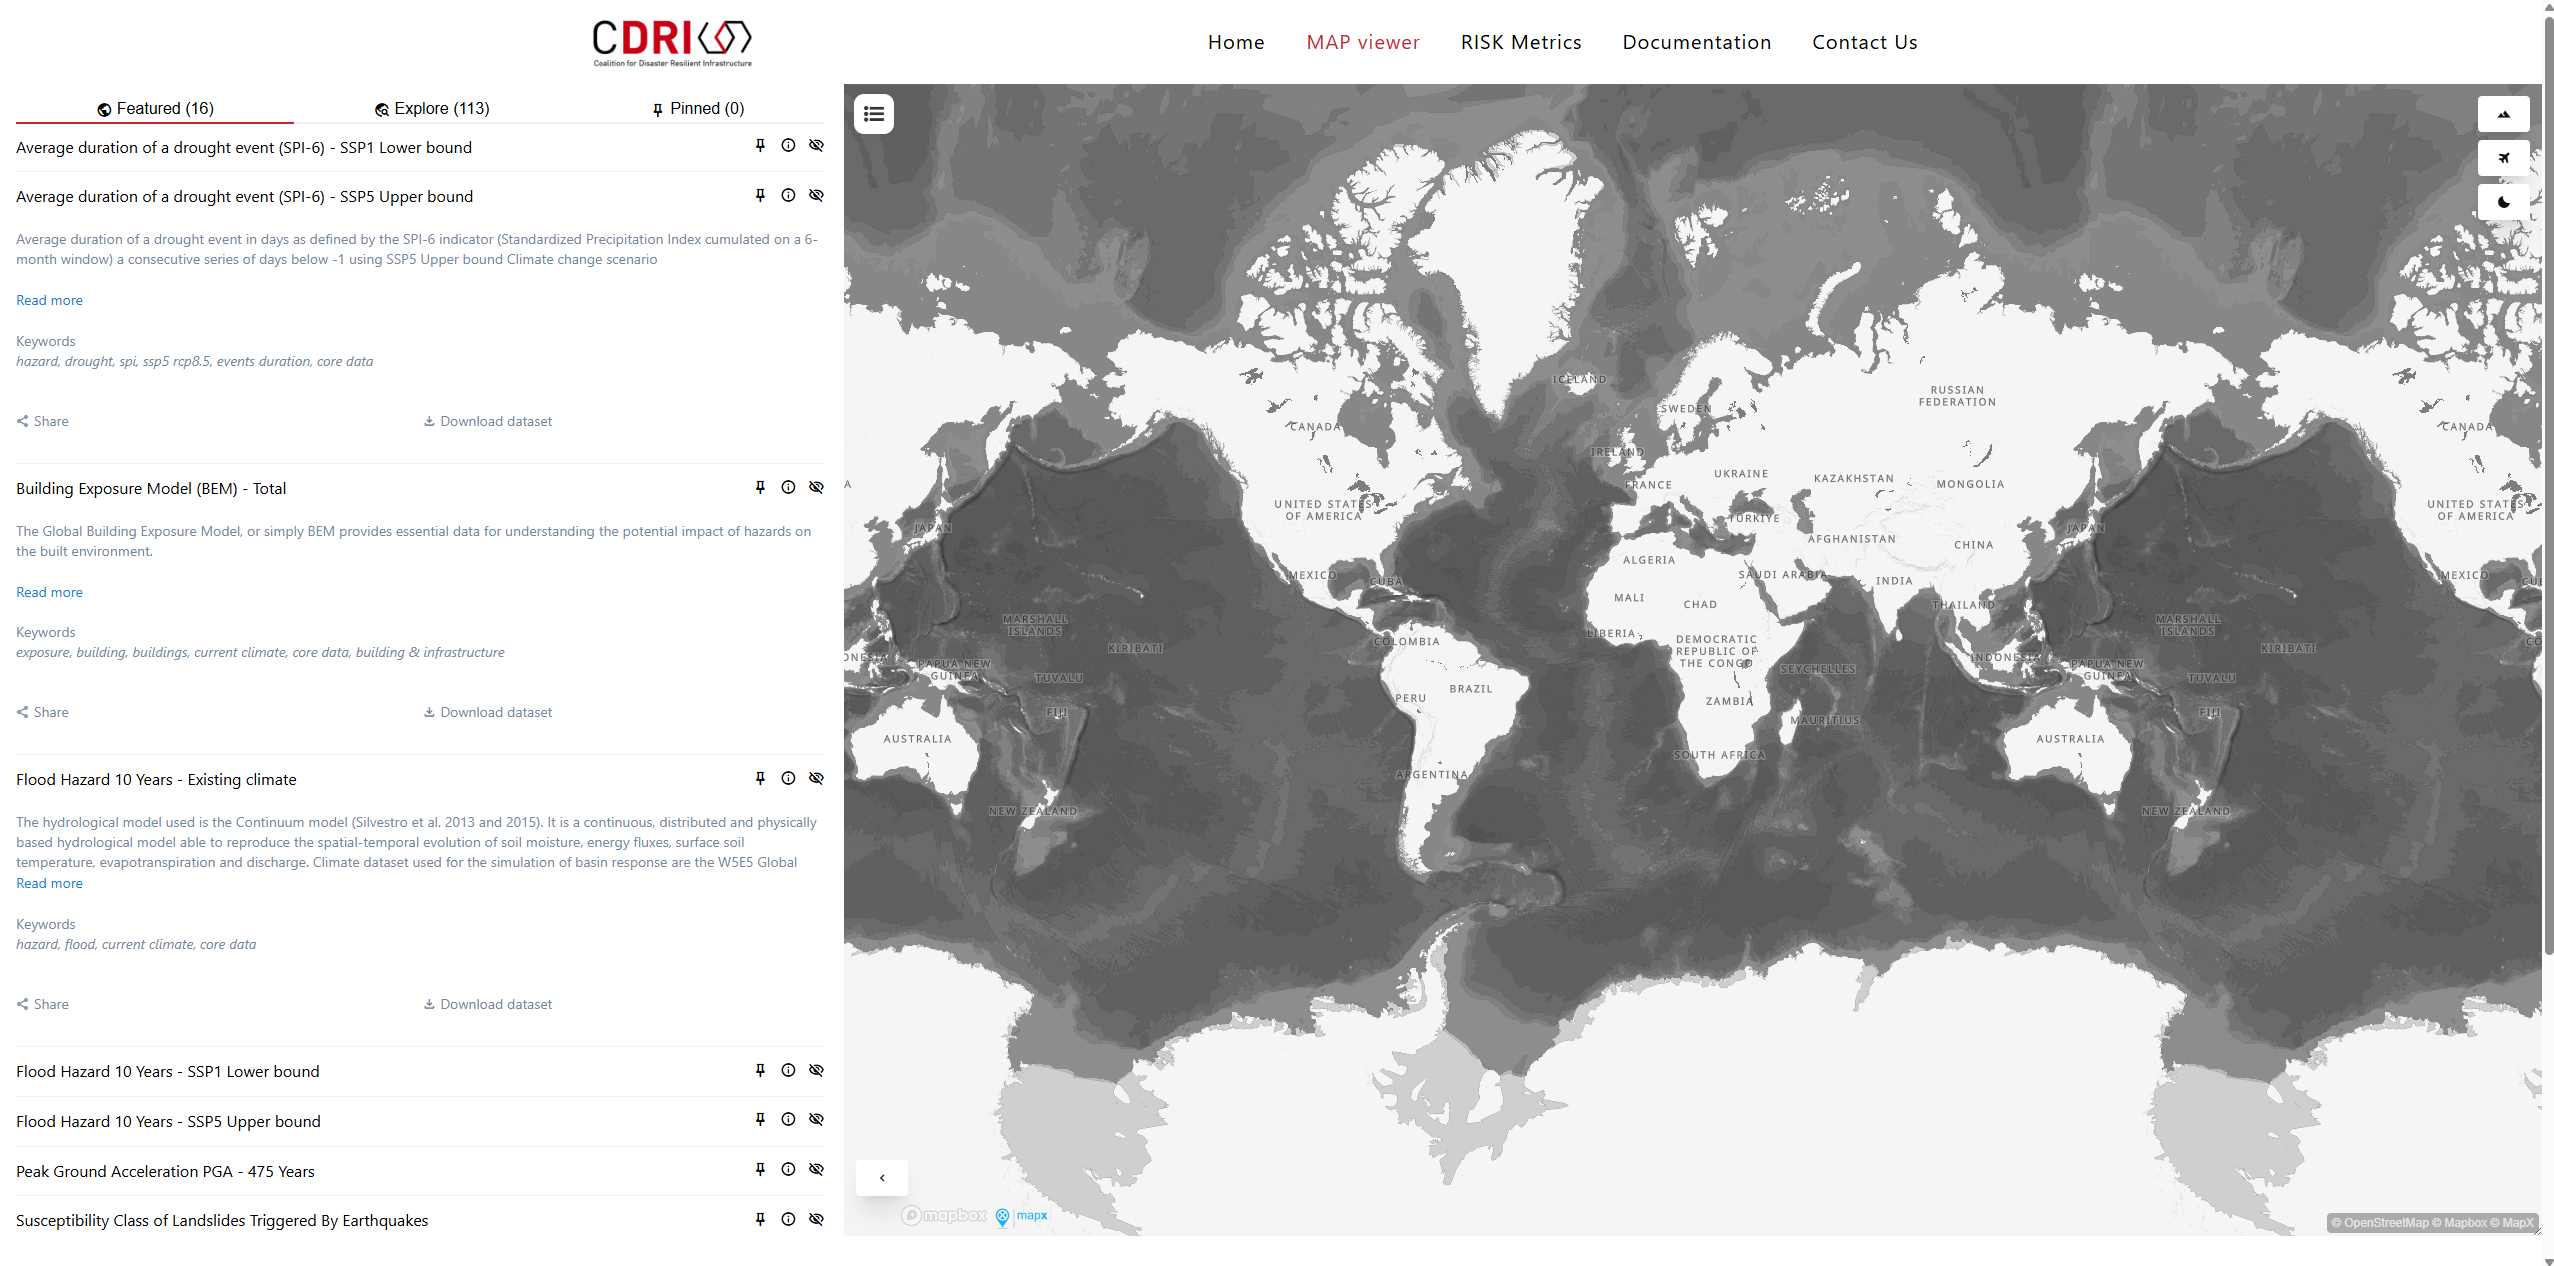Pin Peak Ground Acceleration PGA layer
Image resolution: width=2554 pixels, height=1266 pixels.
[760, 1170]
